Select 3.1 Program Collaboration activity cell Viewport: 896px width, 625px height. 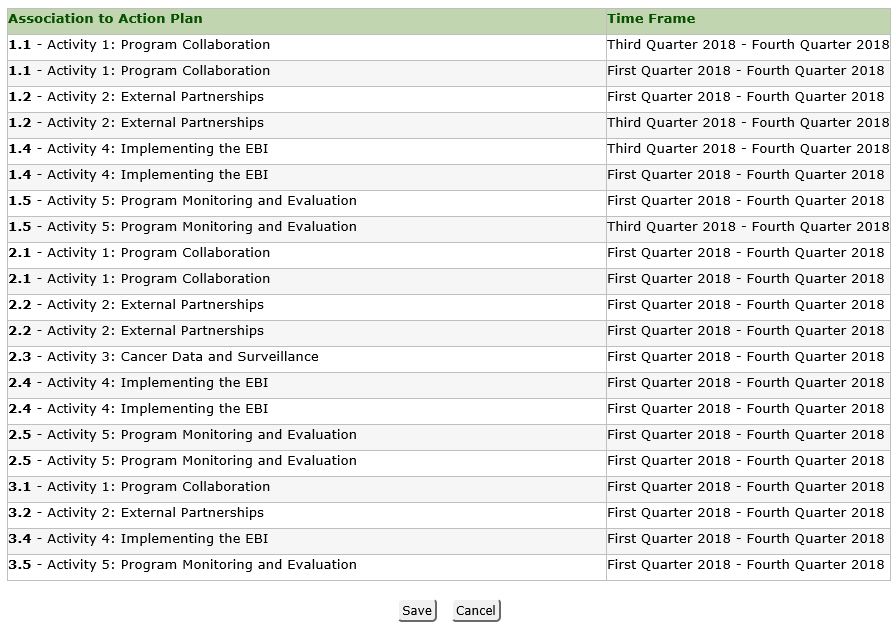pos(139,487)
